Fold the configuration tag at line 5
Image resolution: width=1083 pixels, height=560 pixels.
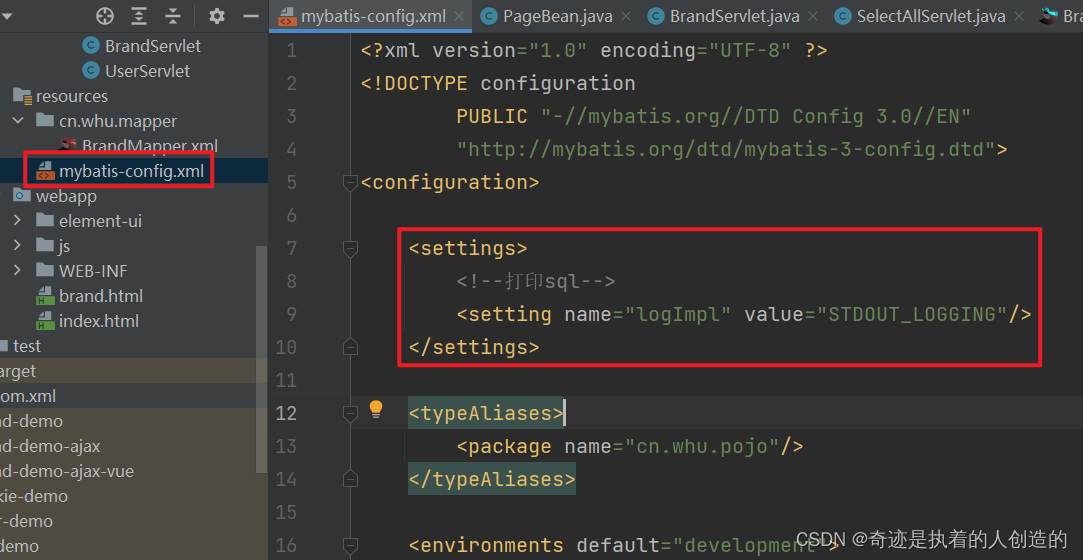click(350, 182)
